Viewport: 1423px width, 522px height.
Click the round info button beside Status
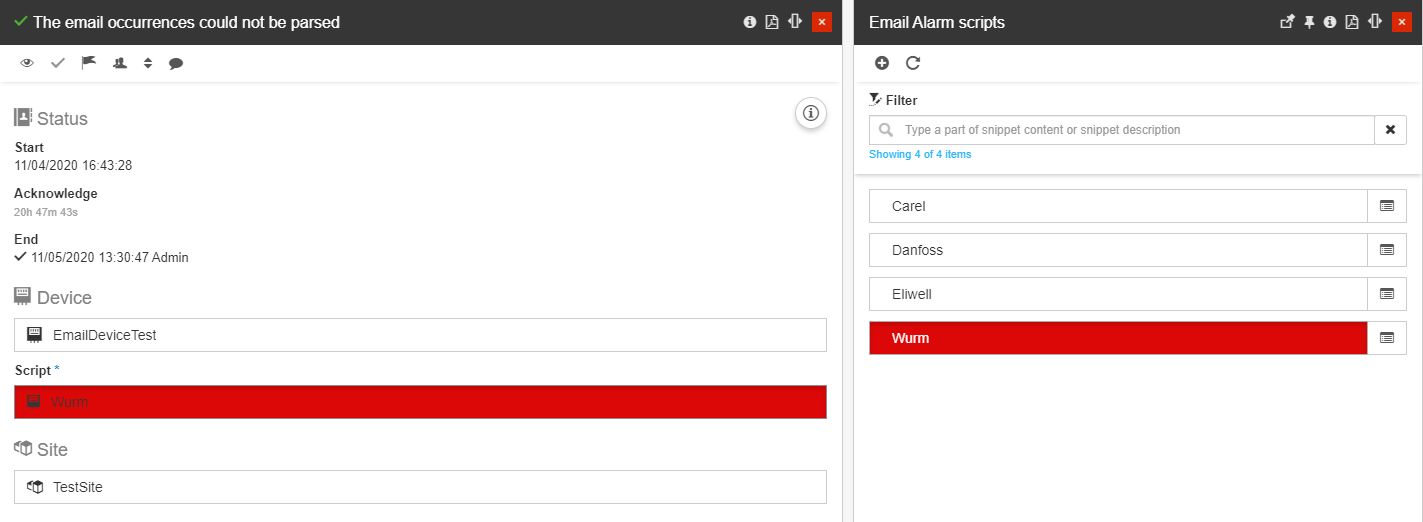coord(811,113)
